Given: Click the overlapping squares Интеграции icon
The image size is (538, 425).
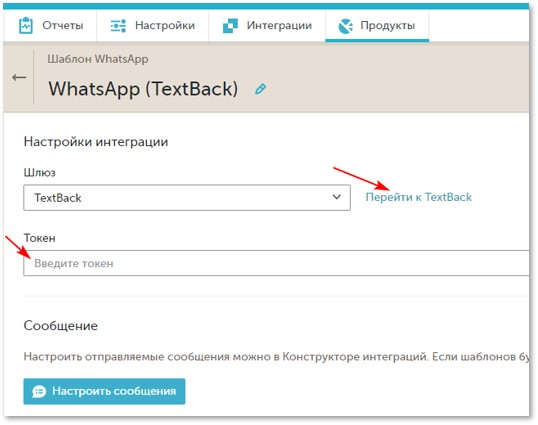Looking at the screenshot, I should pyautogui.click(x=230, y=26).
